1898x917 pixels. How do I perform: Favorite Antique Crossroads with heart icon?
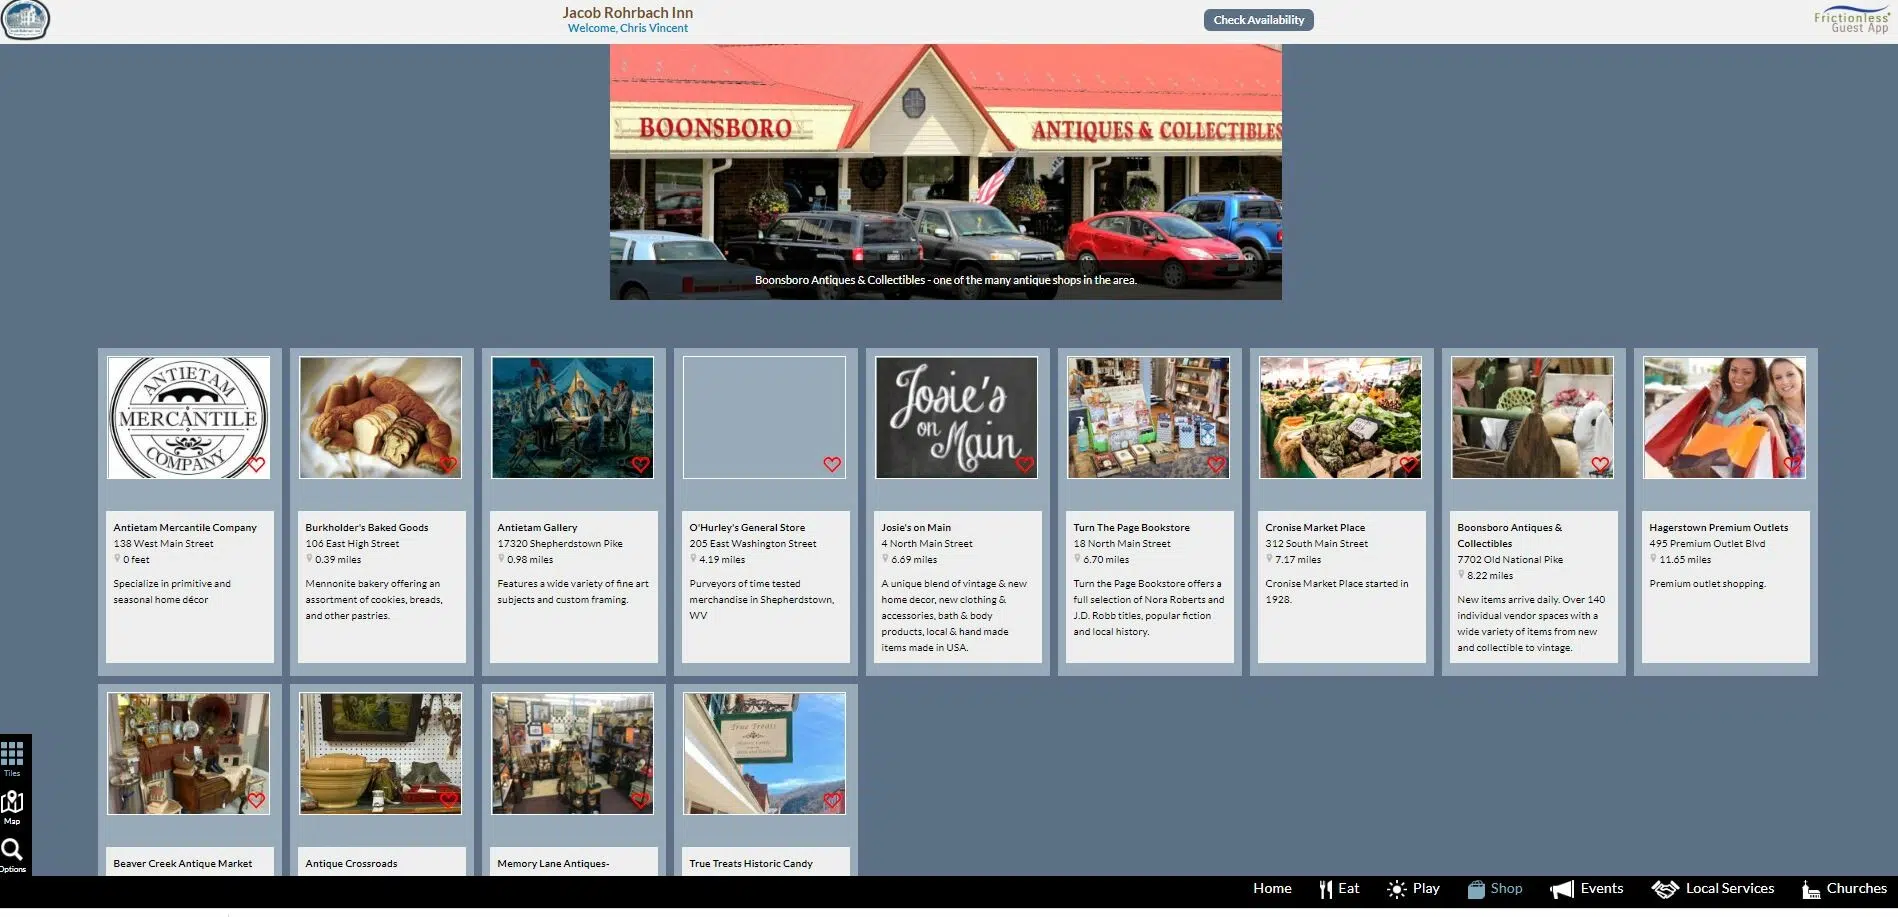coord(448,801)
